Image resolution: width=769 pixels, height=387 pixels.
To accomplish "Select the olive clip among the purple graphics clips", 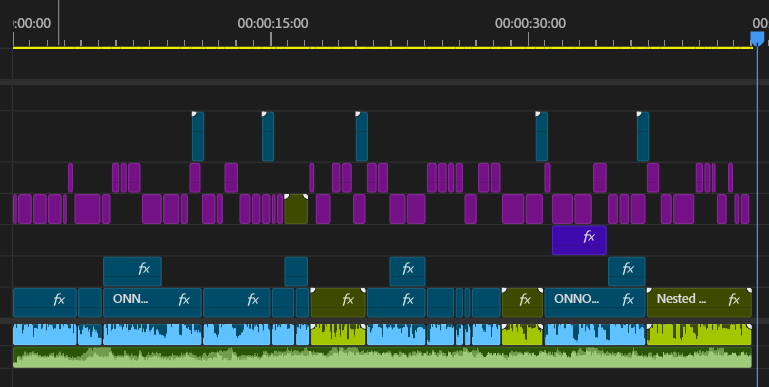I will point(296,209).
